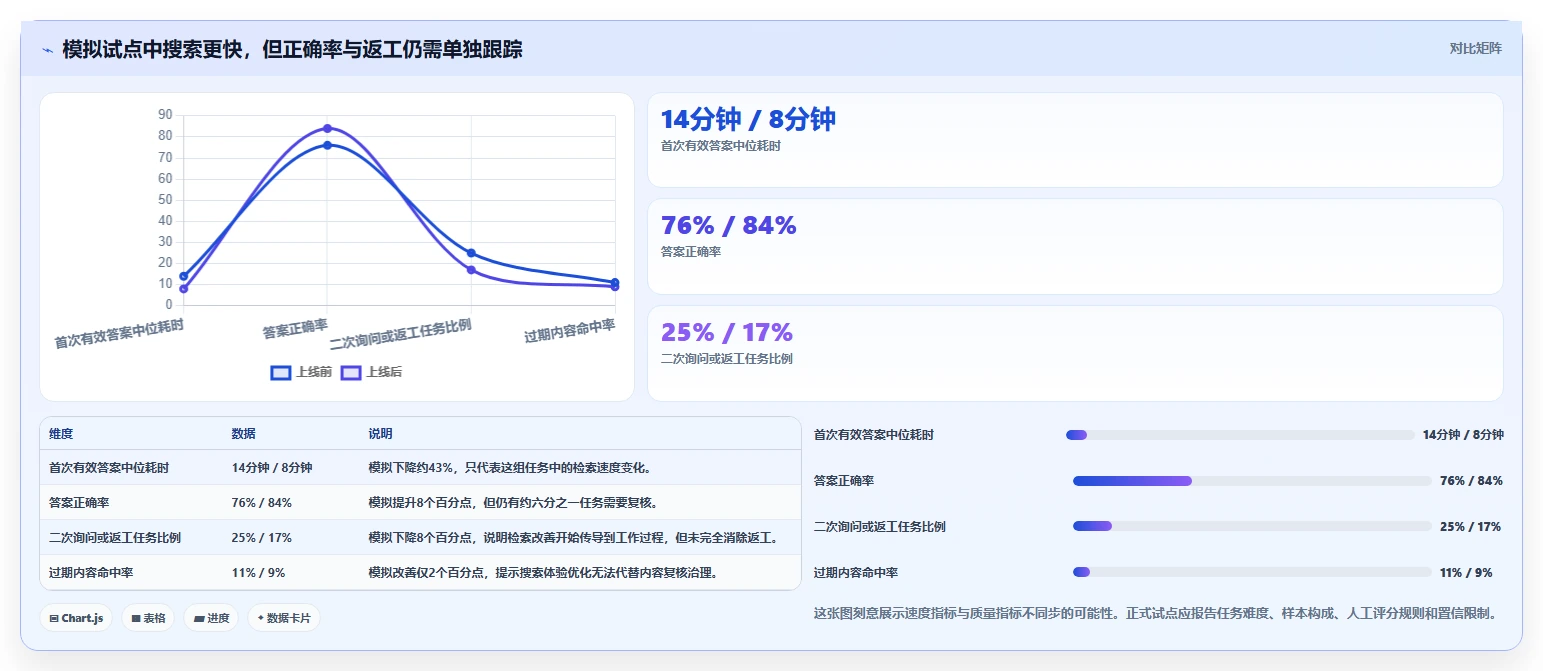Click the 11% / 9% progress value label
This screenshot has width=1543, height=671.
[1466, 573]
